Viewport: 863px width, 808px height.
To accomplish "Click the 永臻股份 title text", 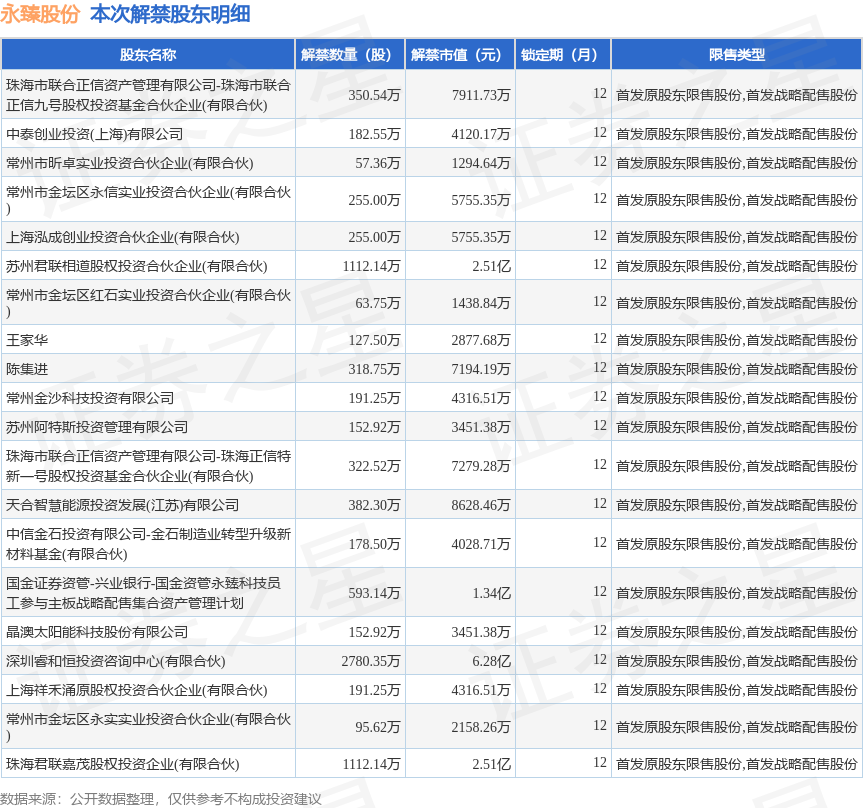I will 40,14.
